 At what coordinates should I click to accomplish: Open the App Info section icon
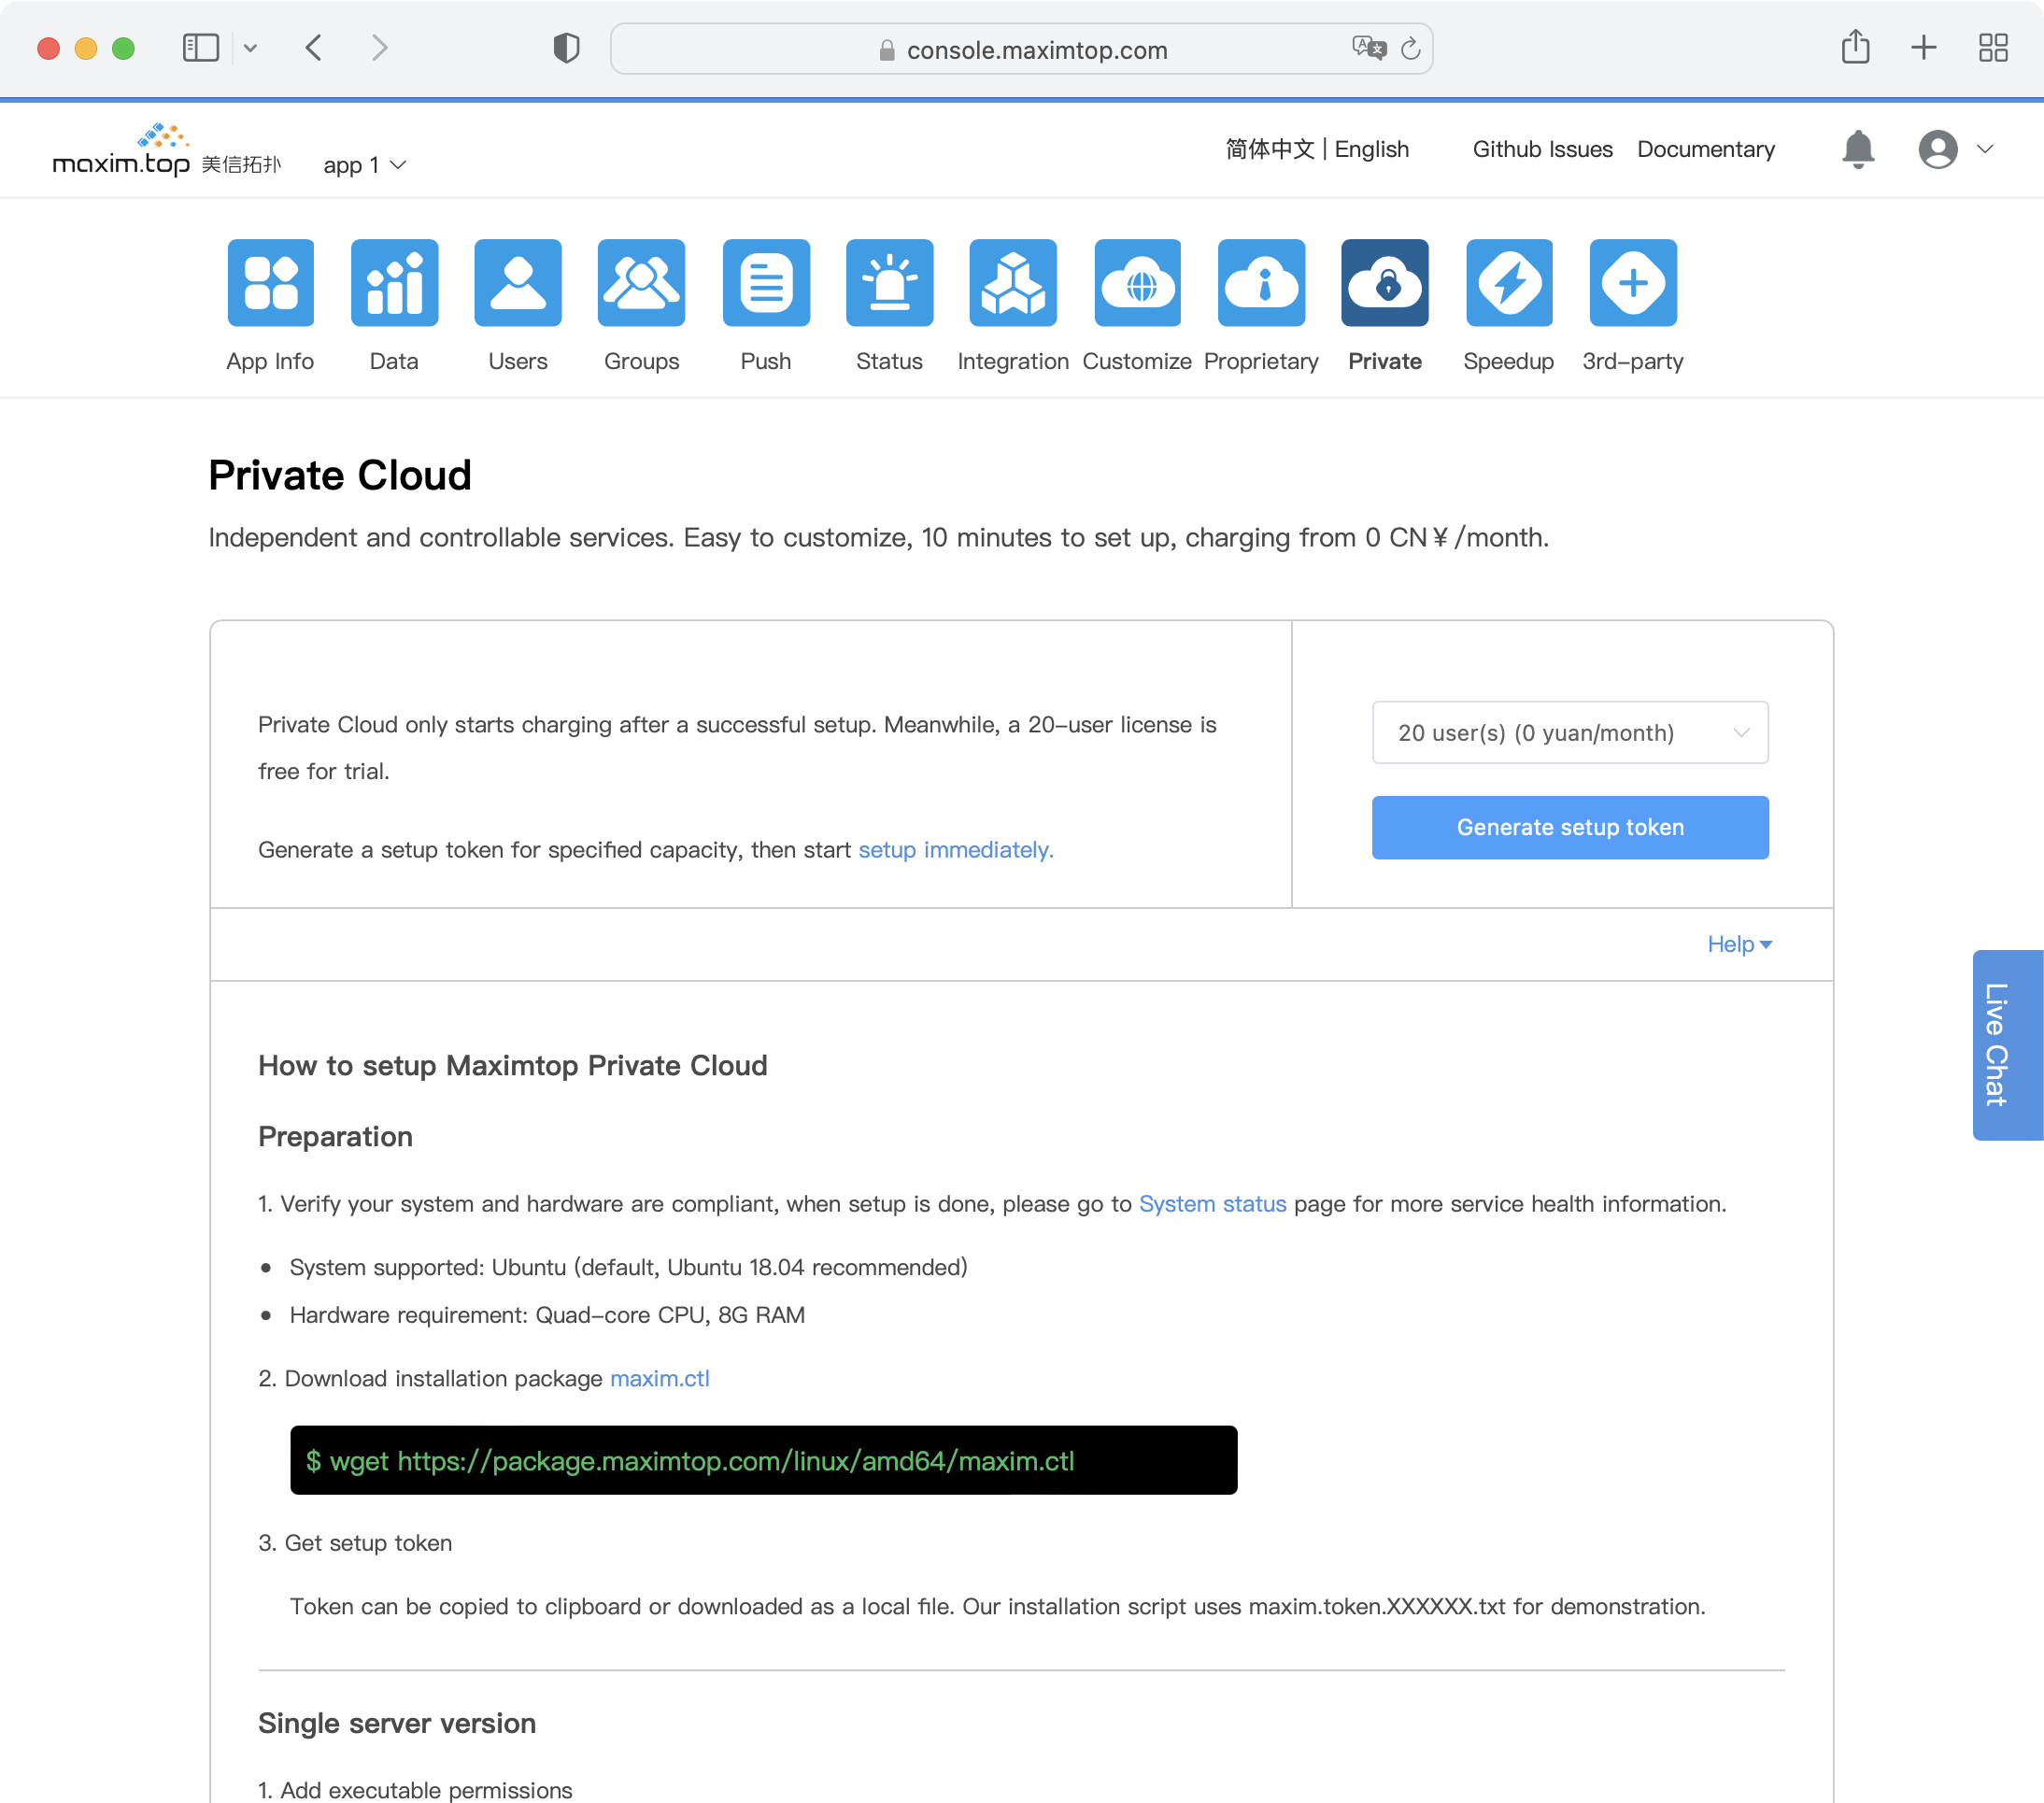[270, 282]
